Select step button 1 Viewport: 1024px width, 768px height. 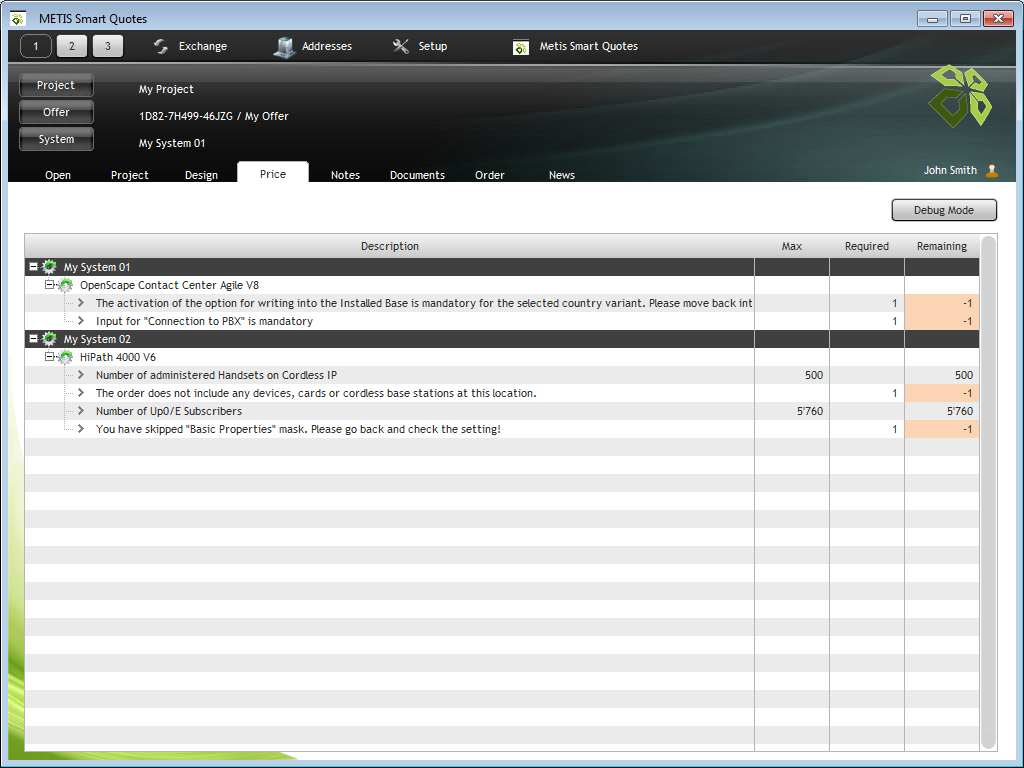coord(36,46)
